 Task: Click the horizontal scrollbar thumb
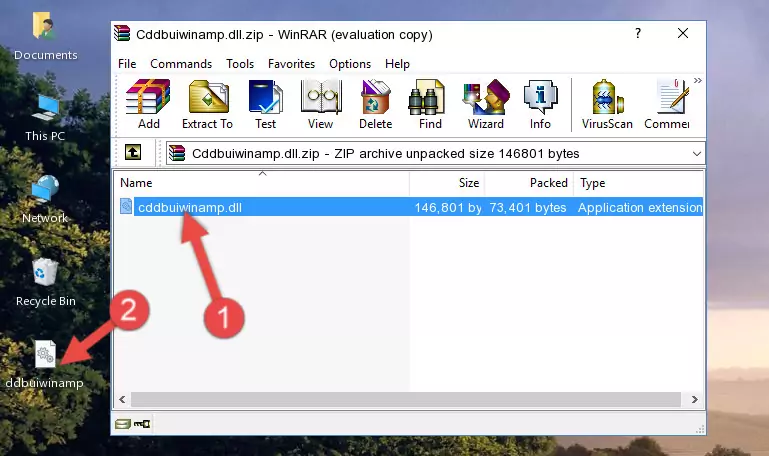[406, 399]
